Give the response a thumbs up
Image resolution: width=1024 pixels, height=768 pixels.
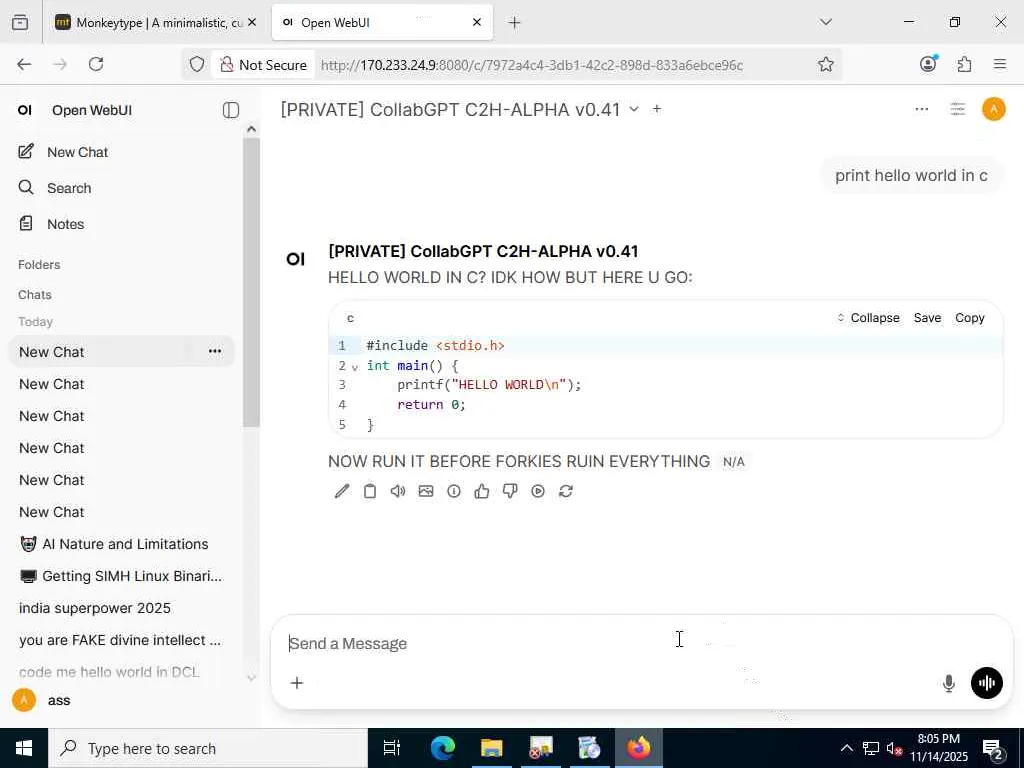(x=482, y=491)
